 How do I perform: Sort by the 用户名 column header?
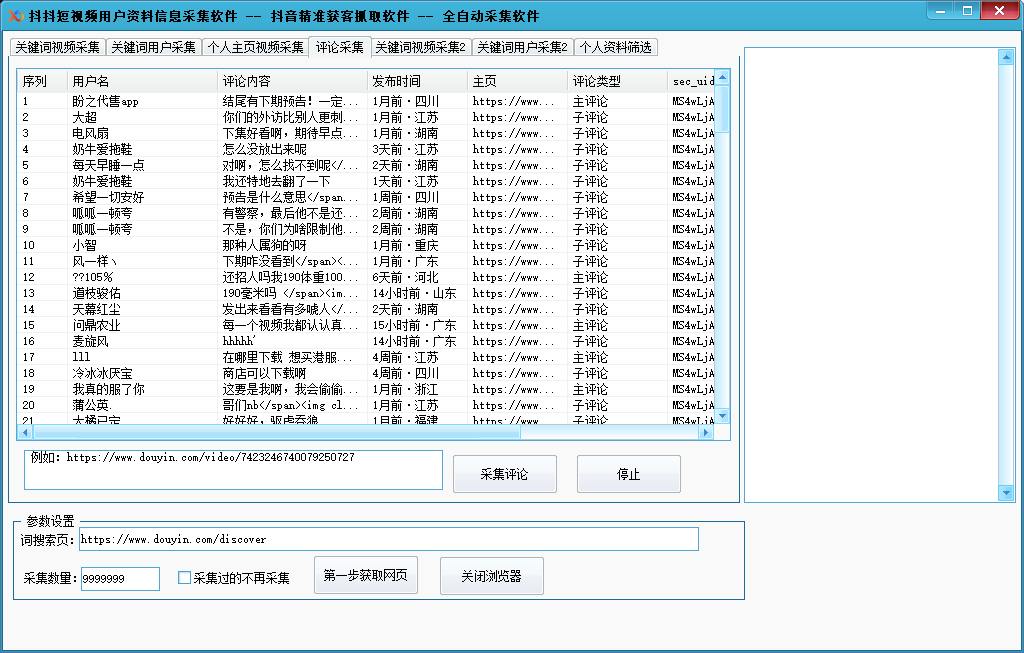coord(142,81)
